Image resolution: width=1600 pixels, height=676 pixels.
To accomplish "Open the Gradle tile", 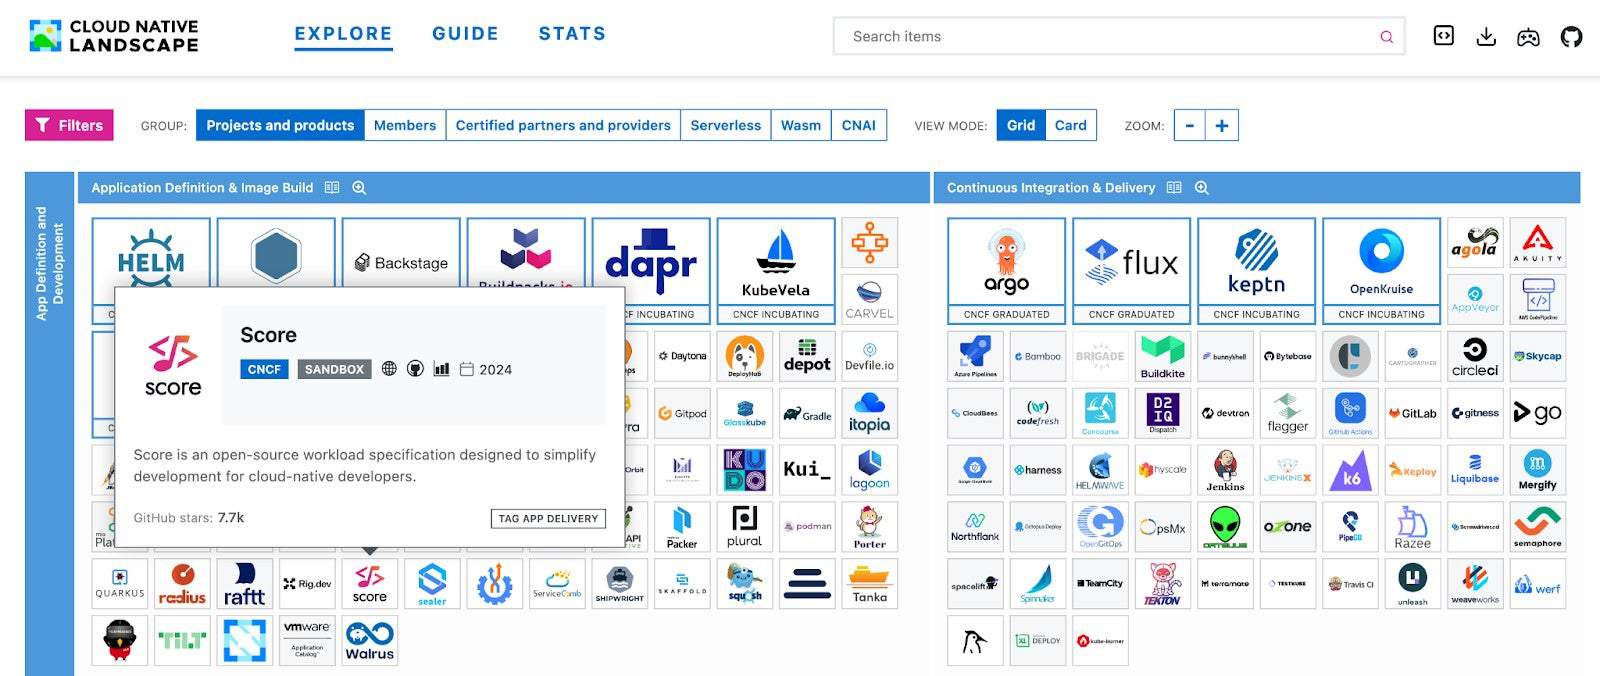I will 807,413.
